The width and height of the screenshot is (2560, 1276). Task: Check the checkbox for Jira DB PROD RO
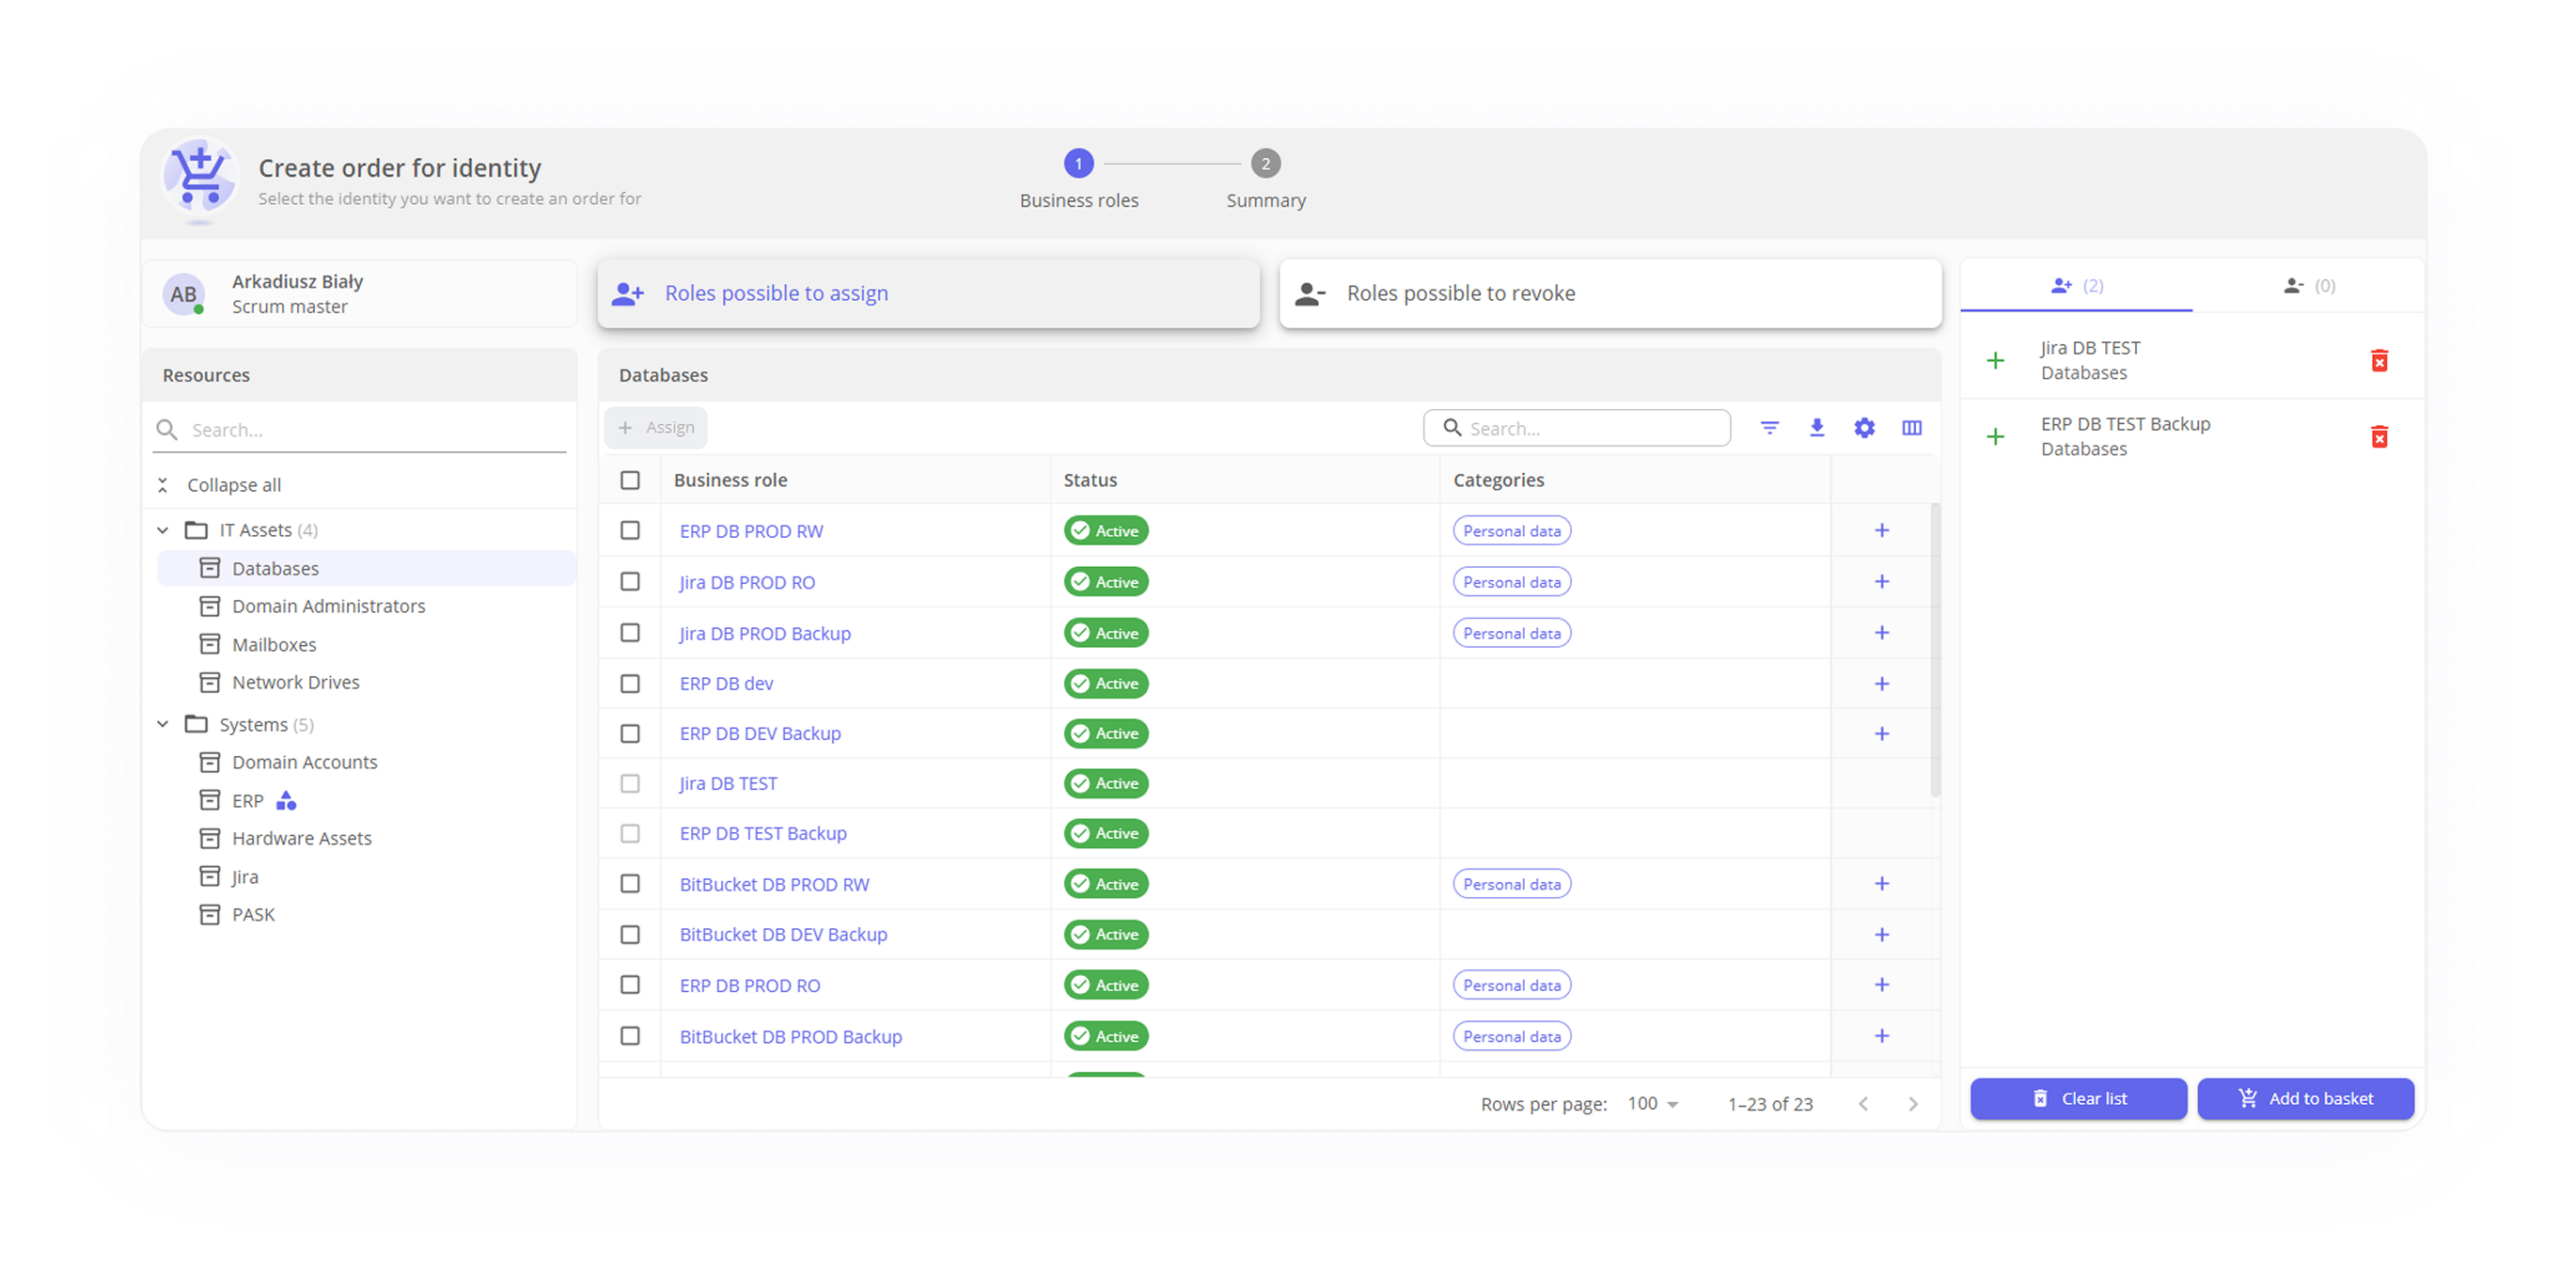tap(630, 582)
